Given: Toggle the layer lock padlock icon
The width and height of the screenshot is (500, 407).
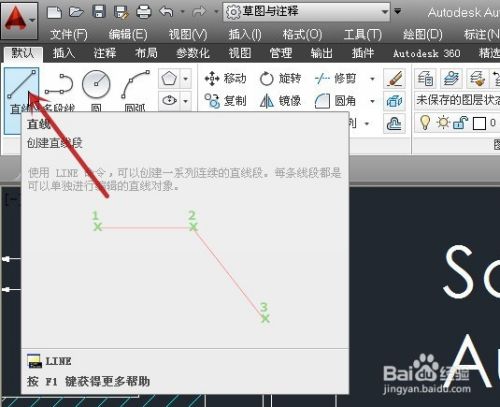Looking at the screenshot, I should [x=461, y=123].
